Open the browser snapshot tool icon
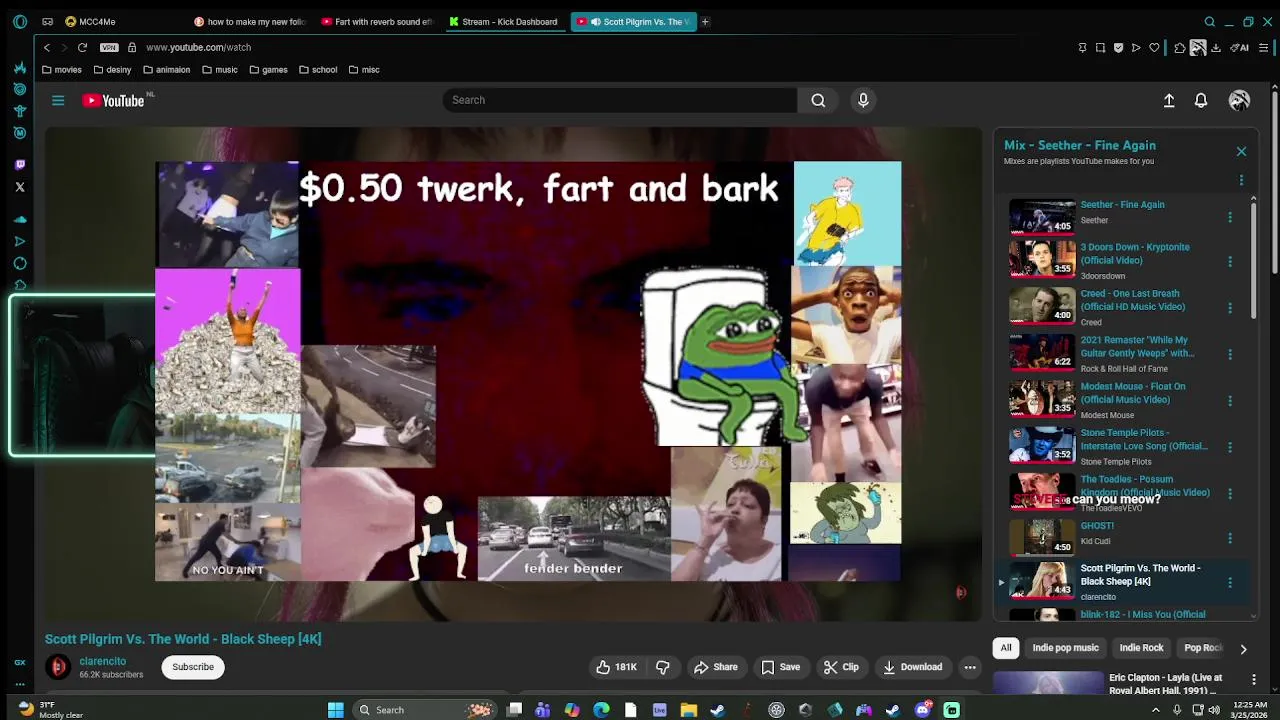 (1100, 47)
